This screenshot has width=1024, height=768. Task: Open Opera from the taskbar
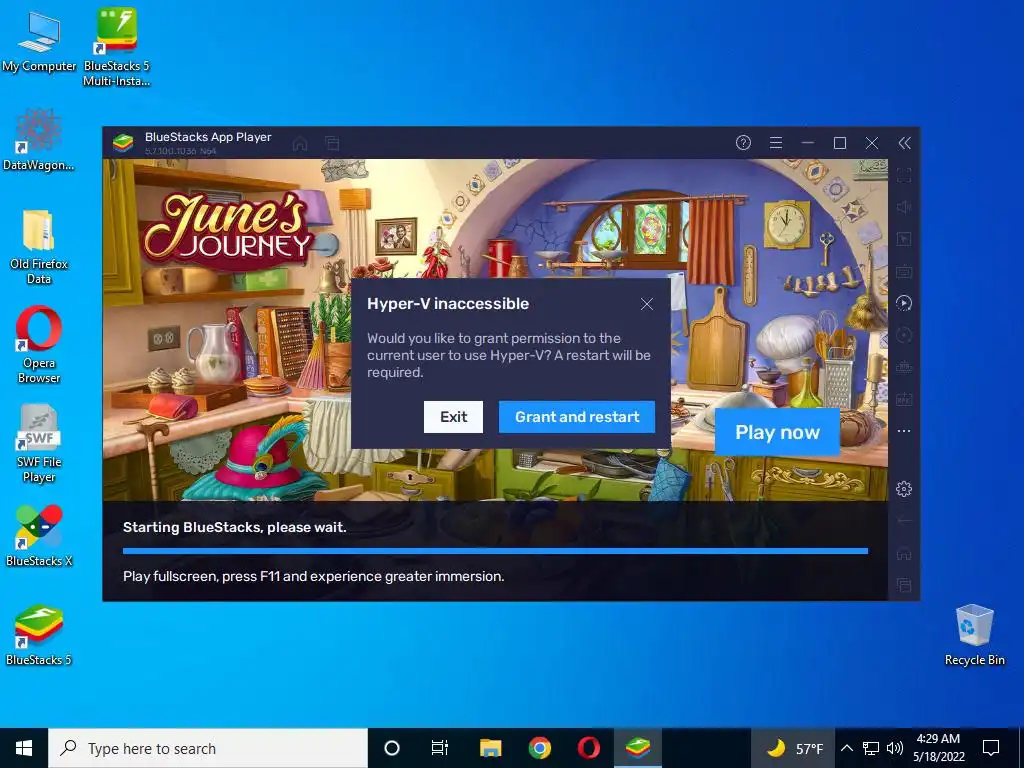(588, 748)
